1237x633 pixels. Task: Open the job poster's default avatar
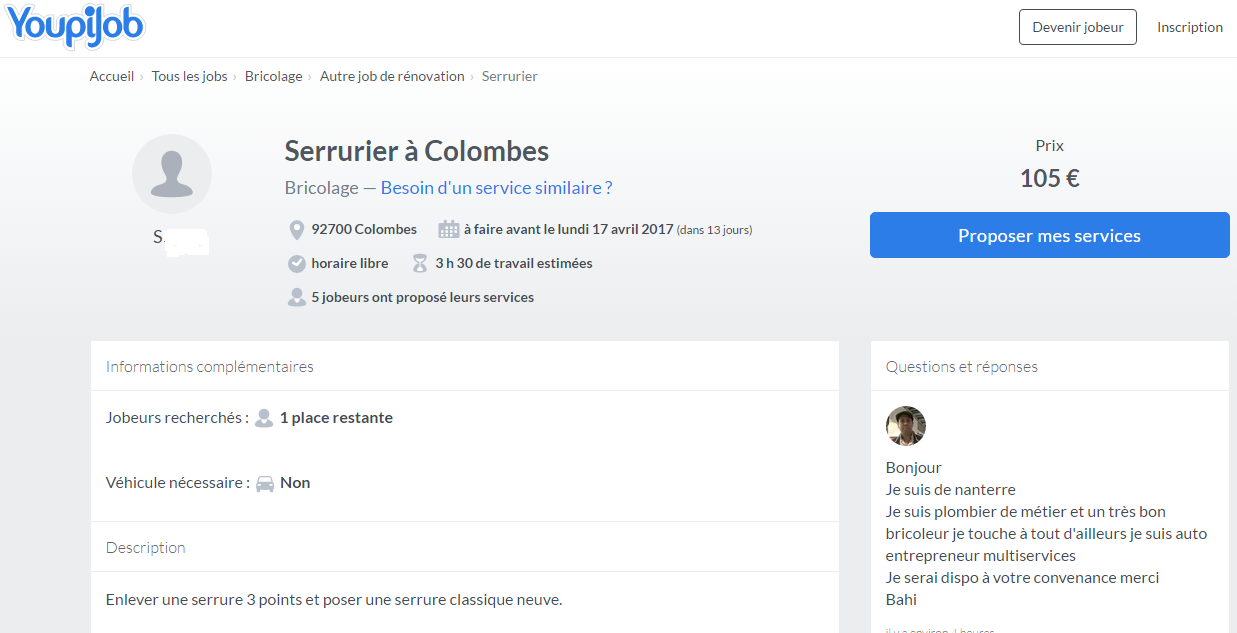[172, 174]
